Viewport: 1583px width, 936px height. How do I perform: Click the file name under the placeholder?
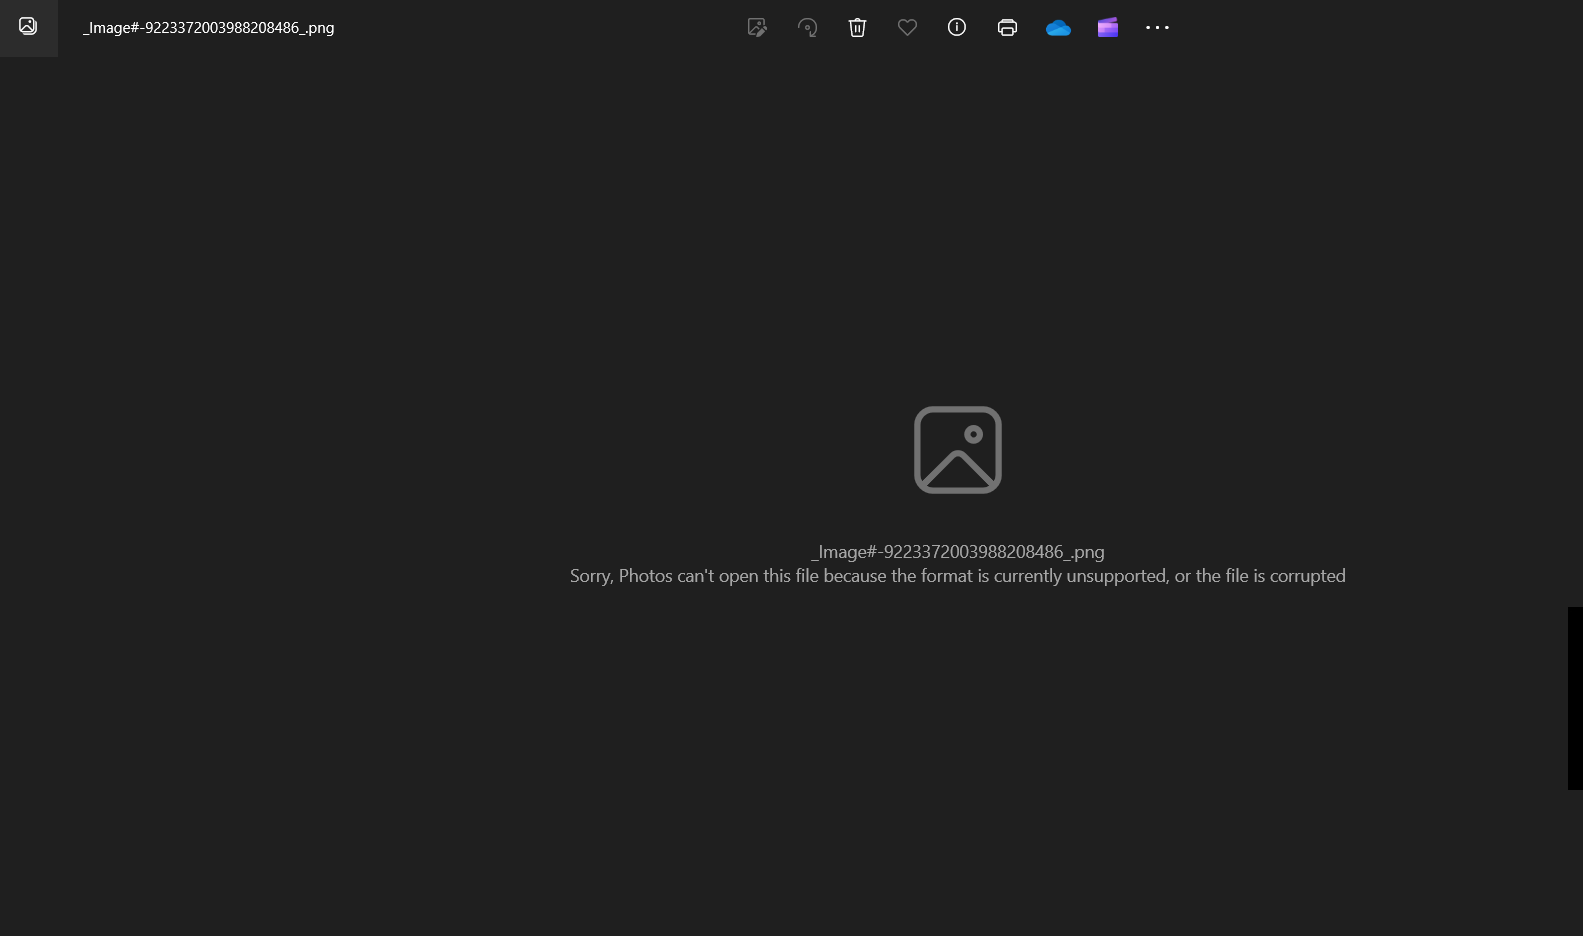point(958,552)
